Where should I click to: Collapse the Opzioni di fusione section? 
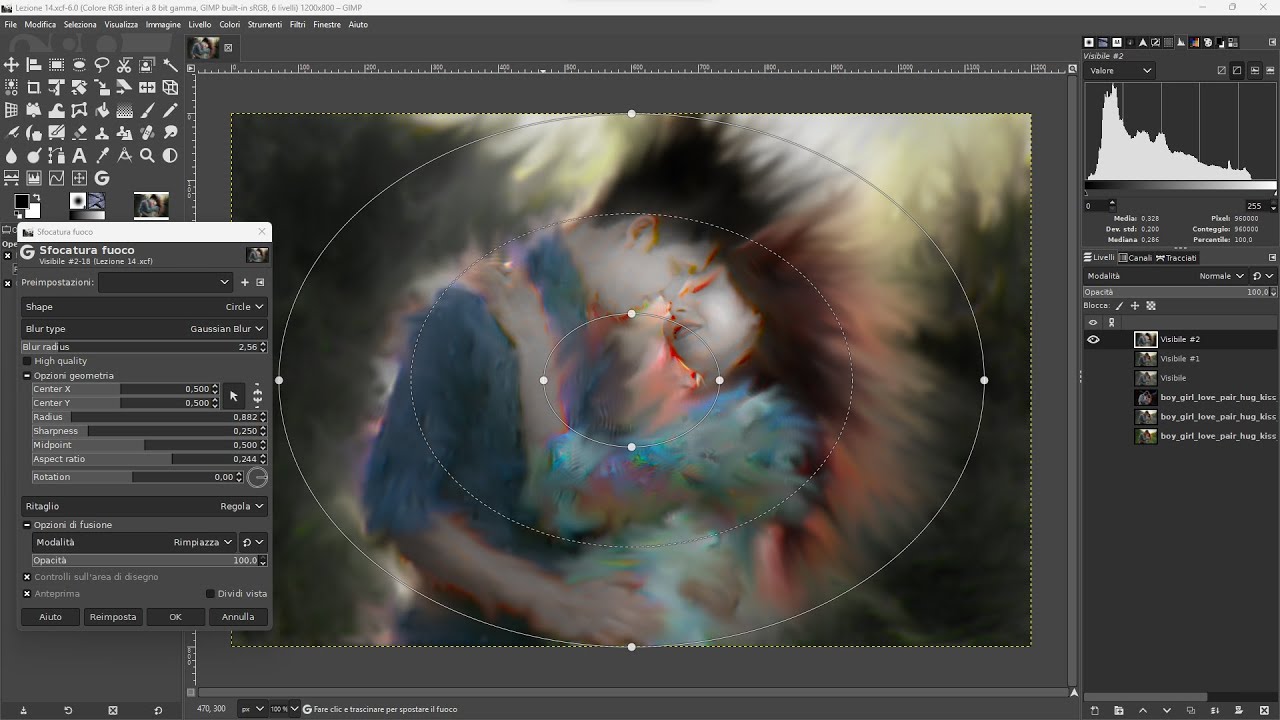(27, 525)
